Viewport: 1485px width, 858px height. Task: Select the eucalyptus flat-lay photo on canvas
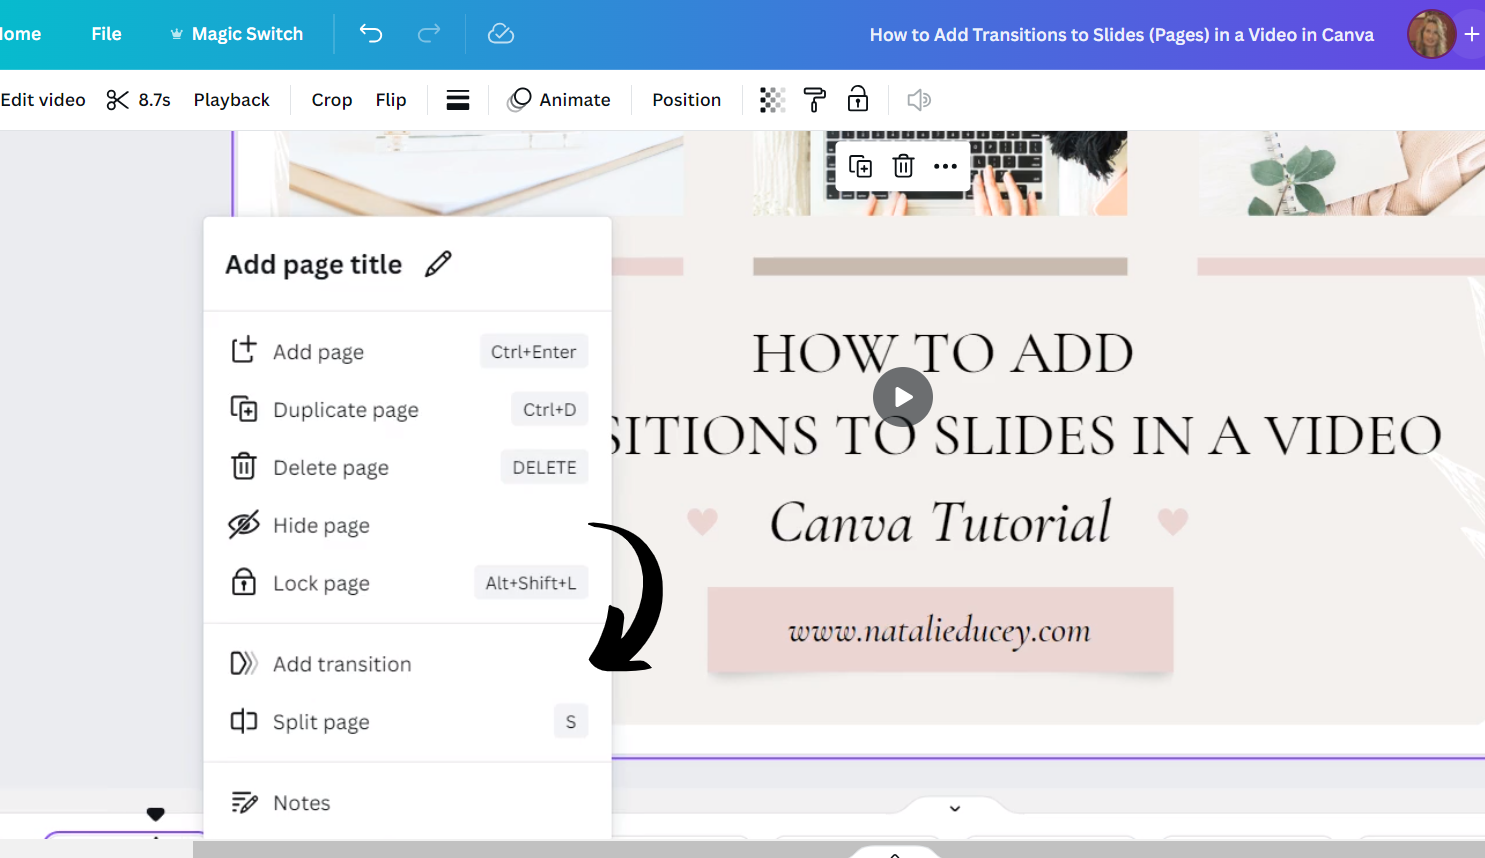[x=1342, y=173]
